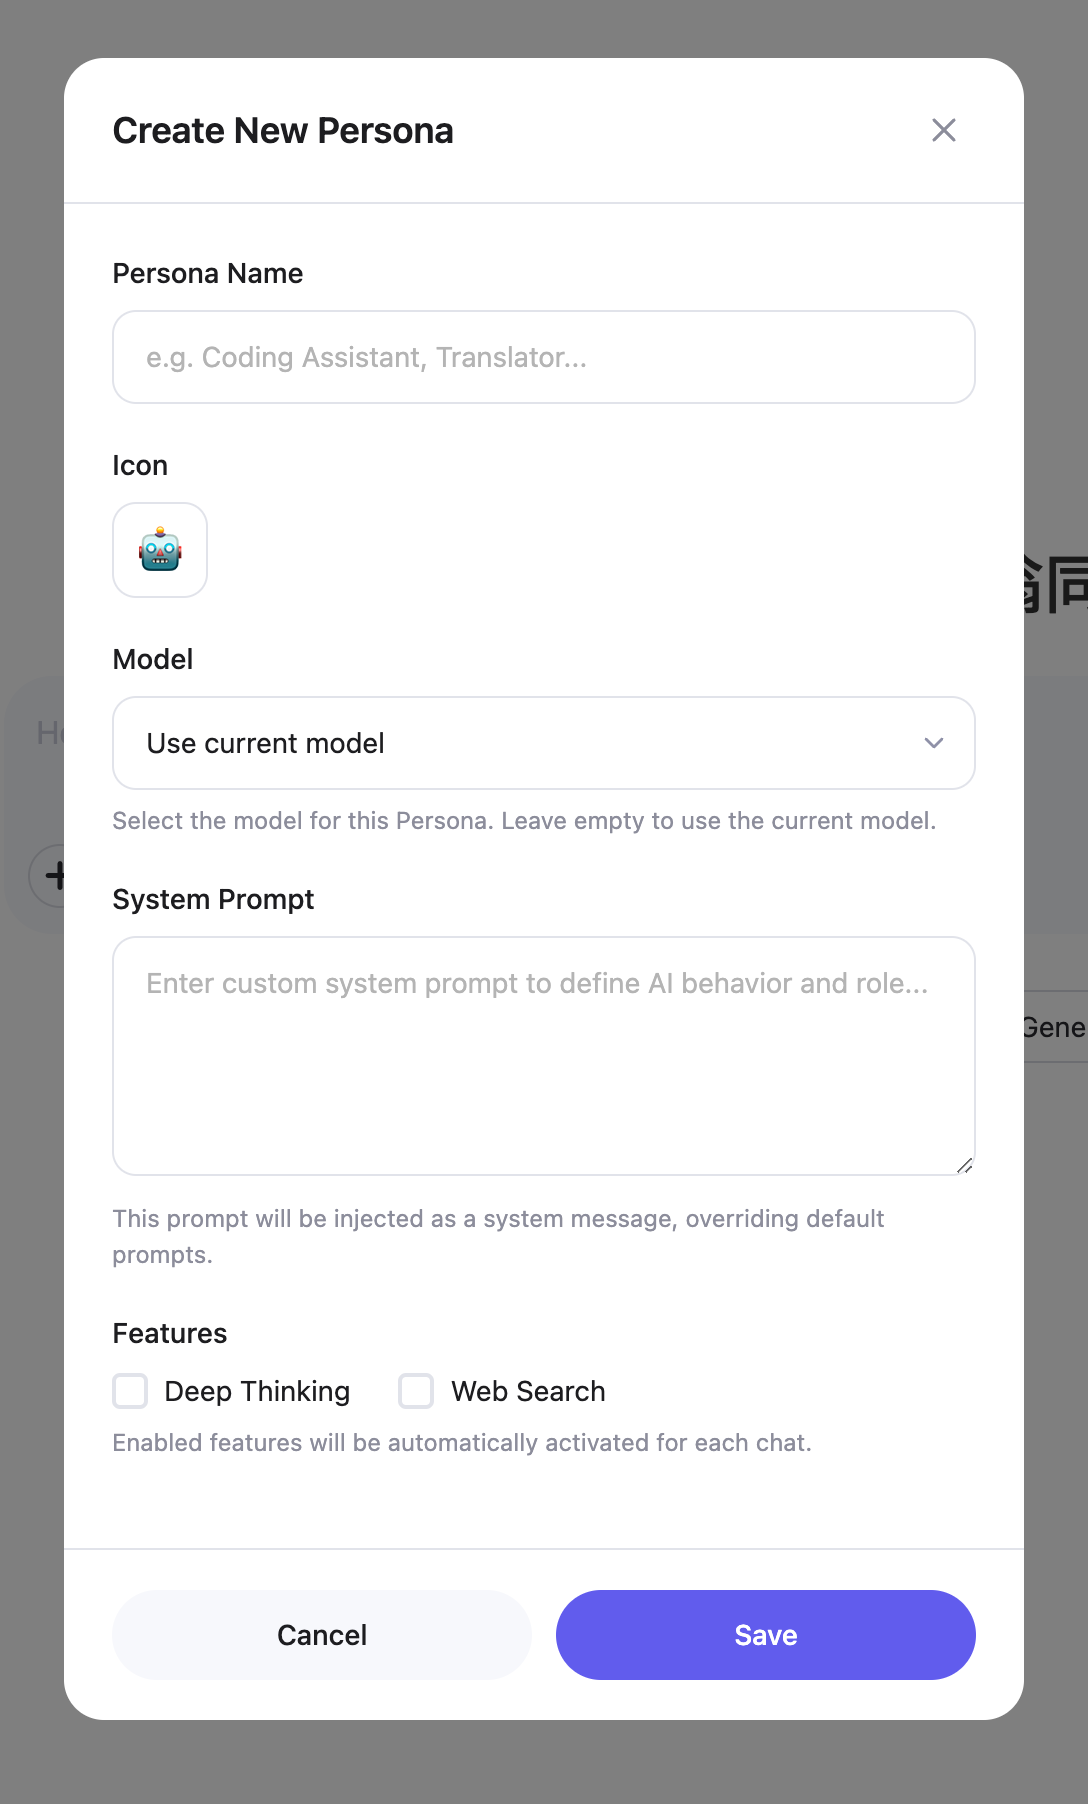The image size is (1088, 1804).
Task: Toggle Deep Thinking off after enabling
Action: pos(130,1391)
